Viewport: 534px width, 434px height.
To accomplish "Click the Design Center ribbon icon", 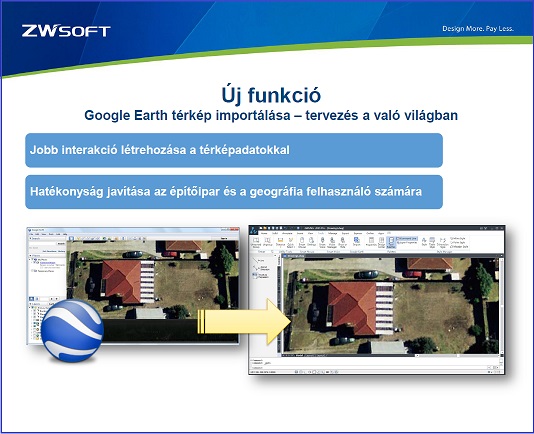I will [381, 242].
